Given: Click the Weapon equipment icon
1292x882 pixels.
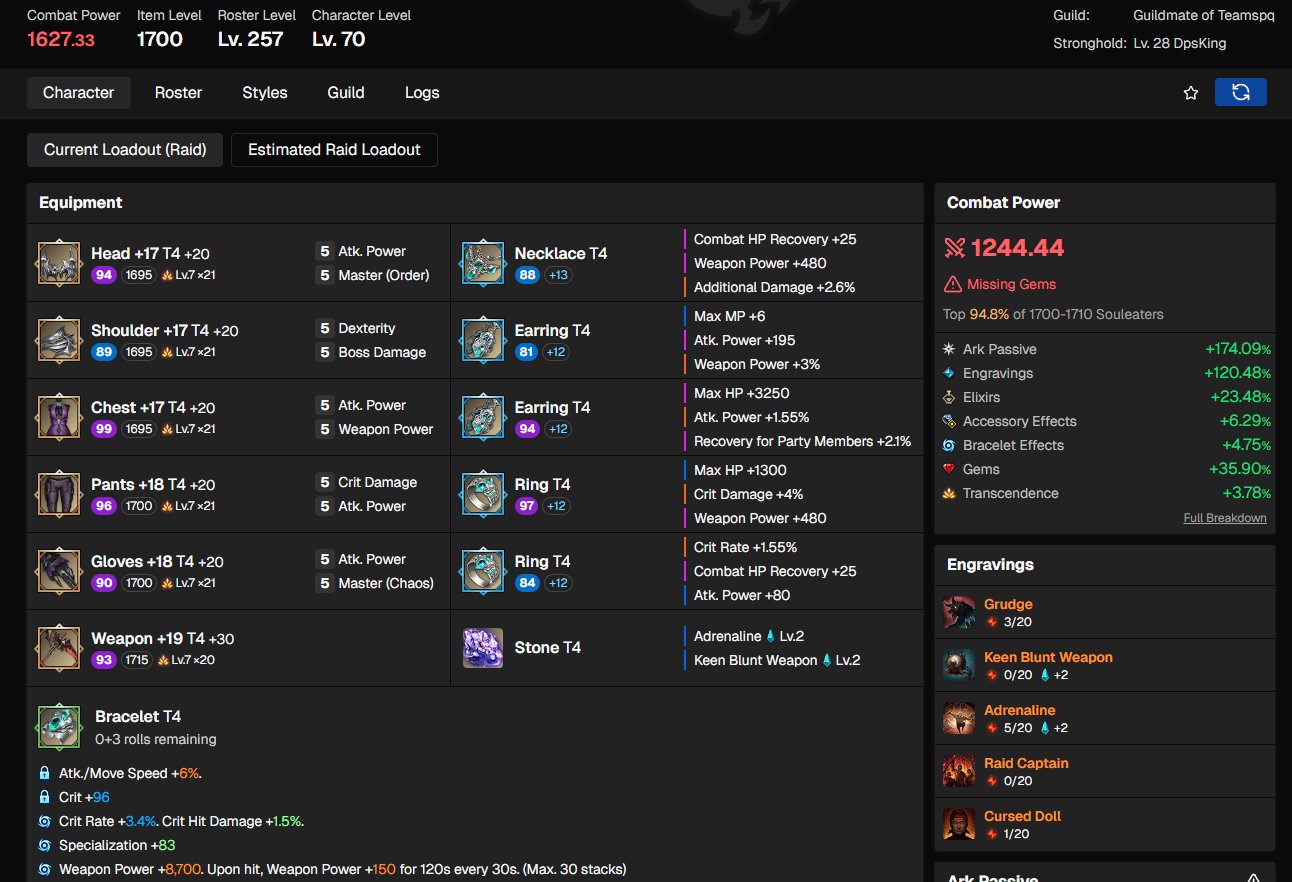Looking at the screenshot, I should pyautogui.click(x=59, y=648).
